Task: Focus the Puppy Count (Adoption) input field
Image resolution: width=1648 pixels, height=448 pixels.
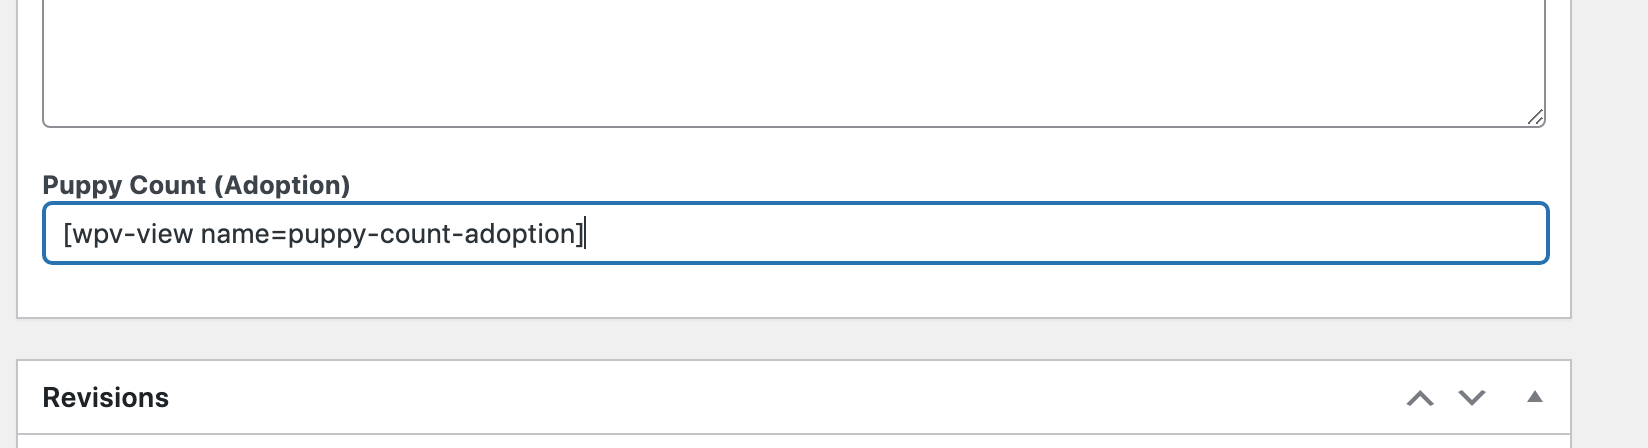Action: click(796, 234)
